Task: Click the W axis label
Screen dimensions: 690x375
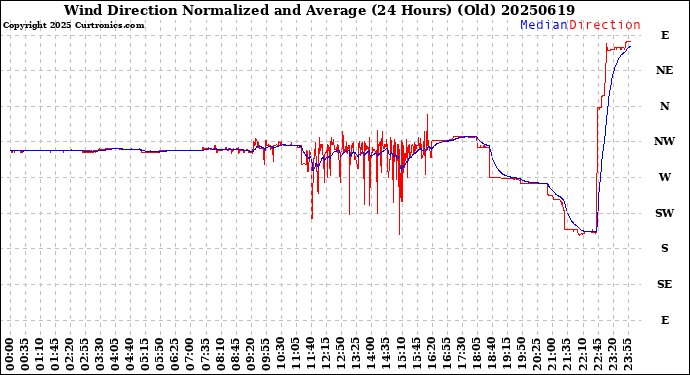Action: pyautogui.click(x=664, y=177)
